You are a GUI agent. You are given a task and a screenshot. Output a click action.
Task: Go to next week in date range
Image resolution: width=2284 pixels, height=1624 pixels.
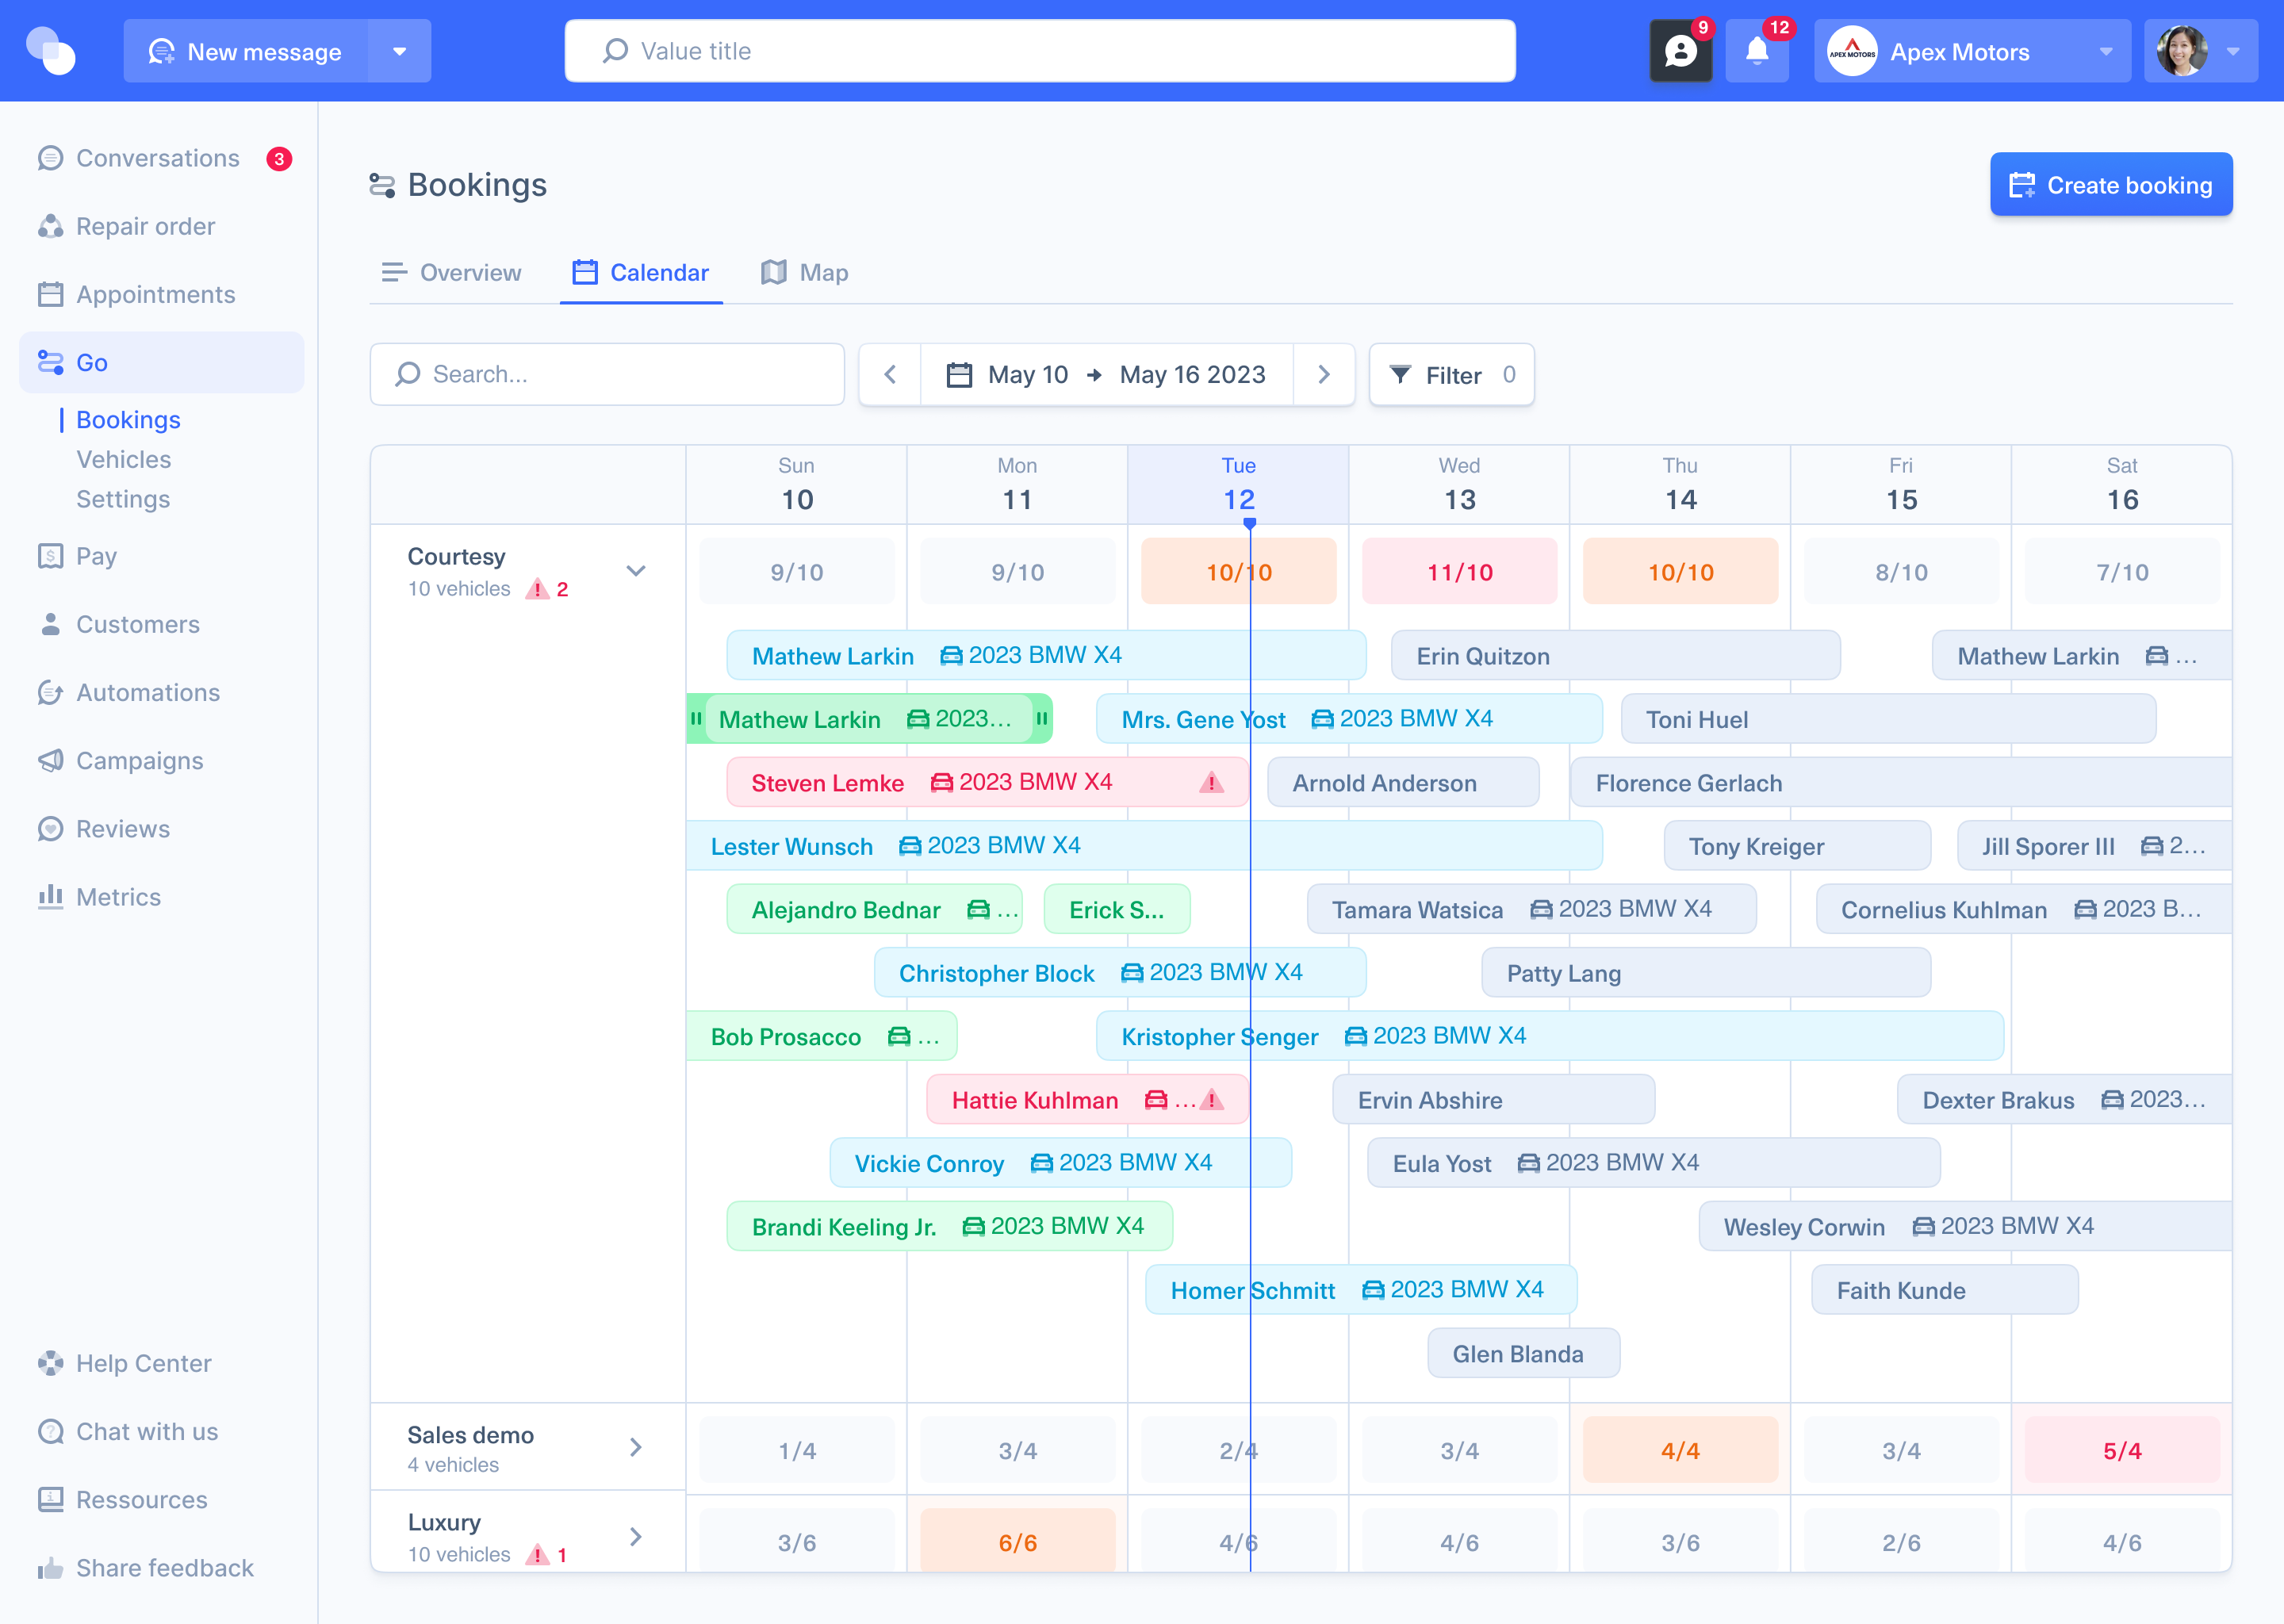(1324, 375)
